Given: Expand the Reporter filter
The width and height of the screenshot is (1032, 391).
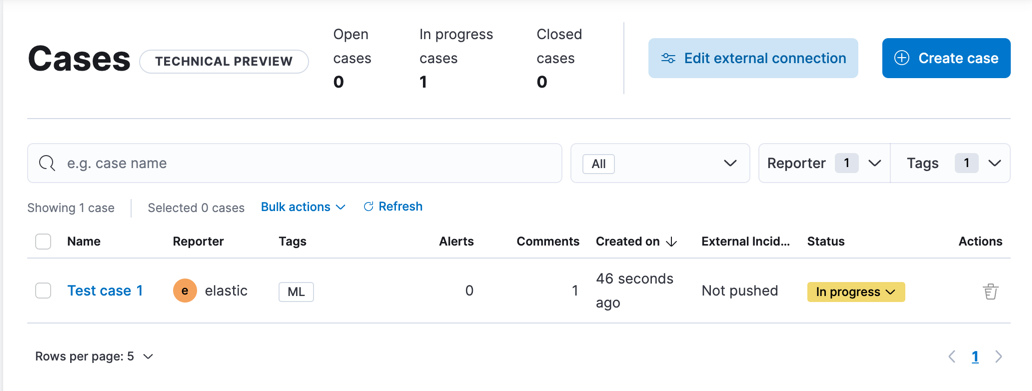Looking at the screenshot, I should (x=824, y=163).
